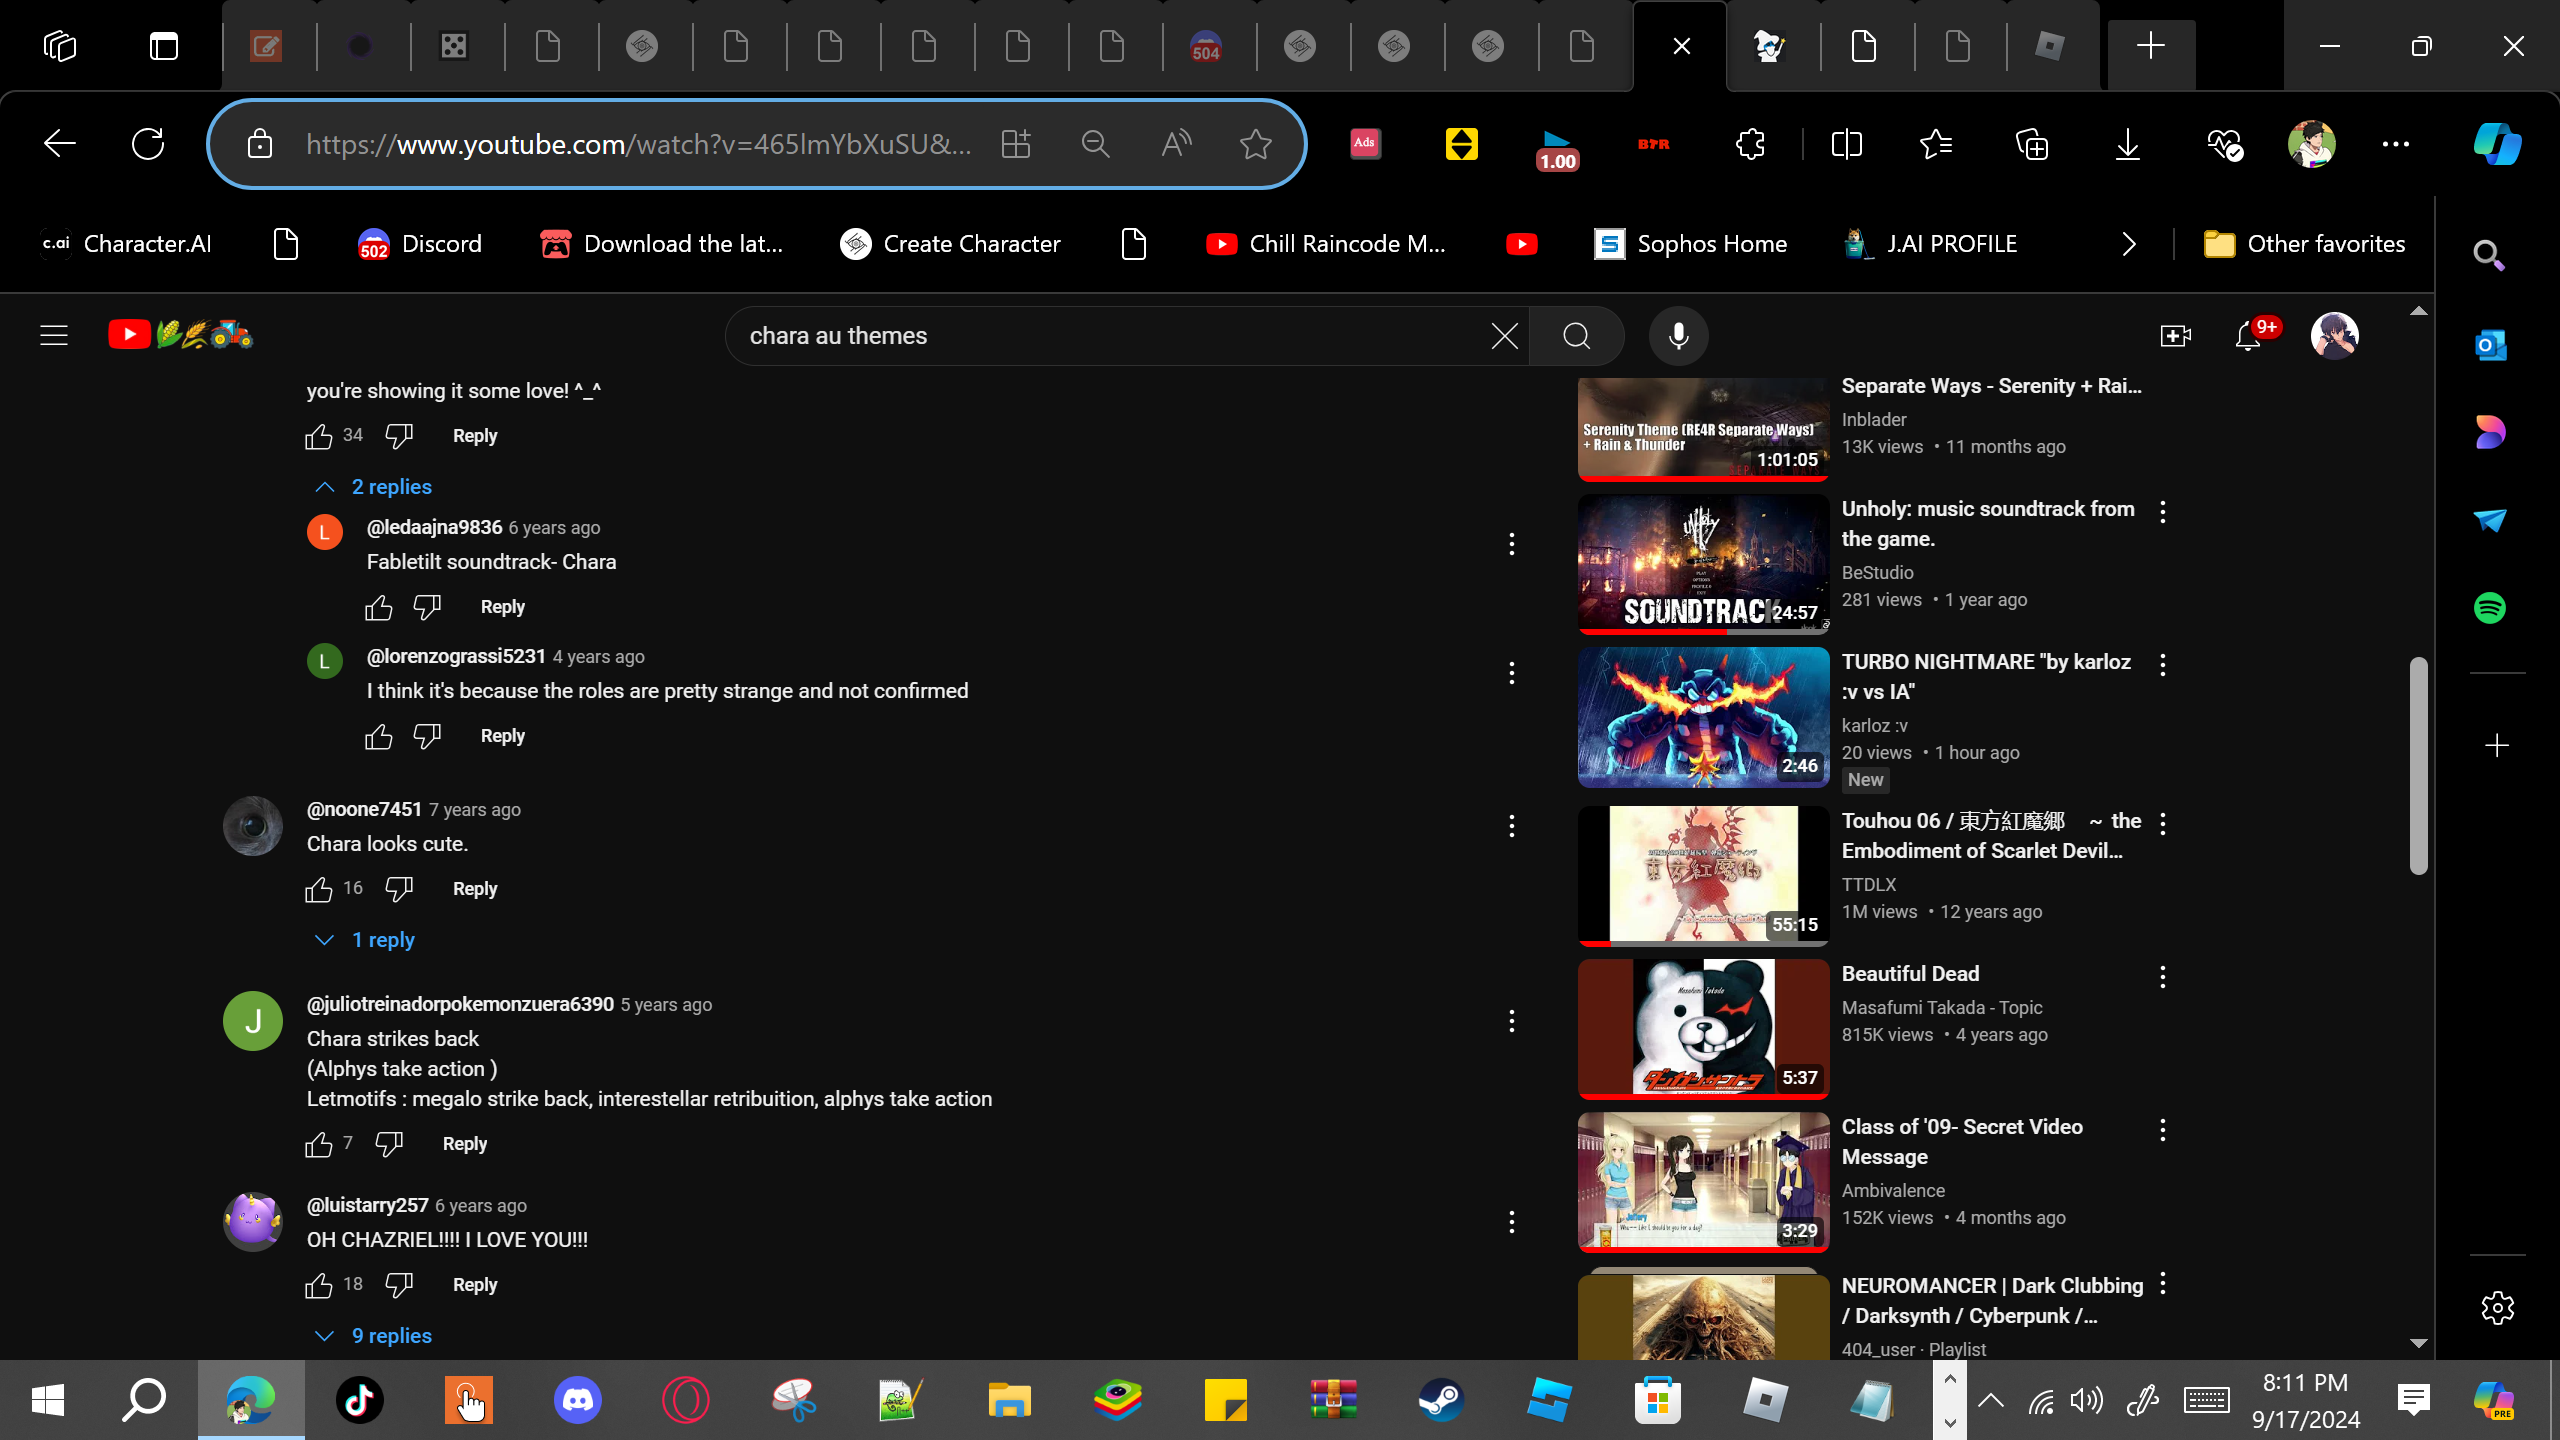Click the search magnifier button
The width and height of the screenshot is (2560, 1440).
[x=1576, y=336]
